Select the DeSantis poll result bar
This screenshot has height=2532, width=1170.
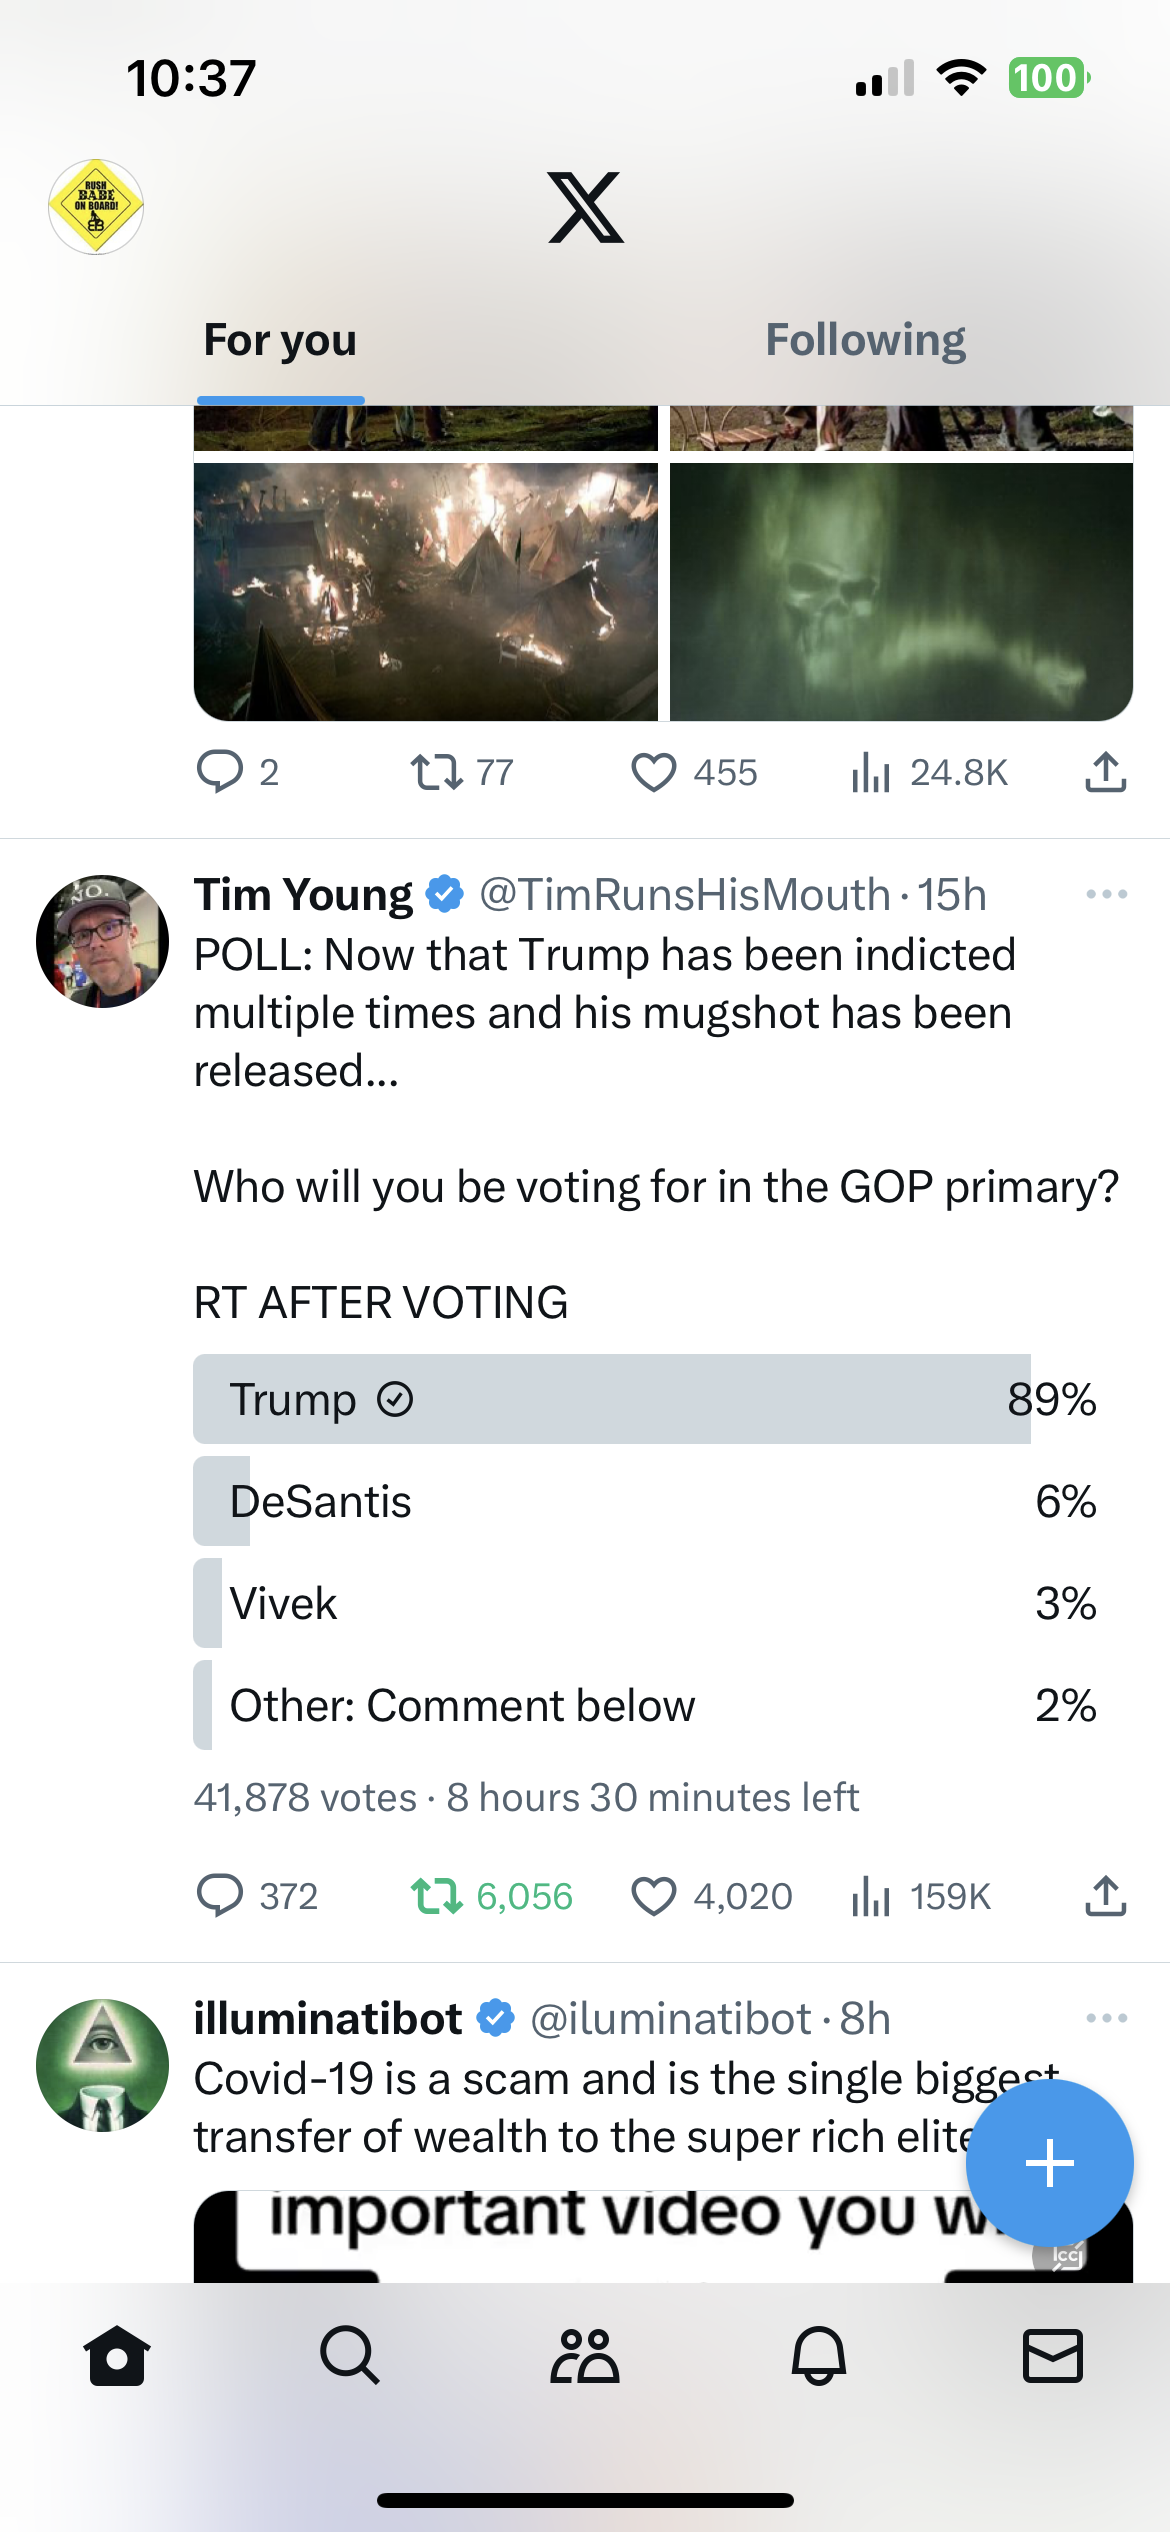click(x=644, y=1501)
